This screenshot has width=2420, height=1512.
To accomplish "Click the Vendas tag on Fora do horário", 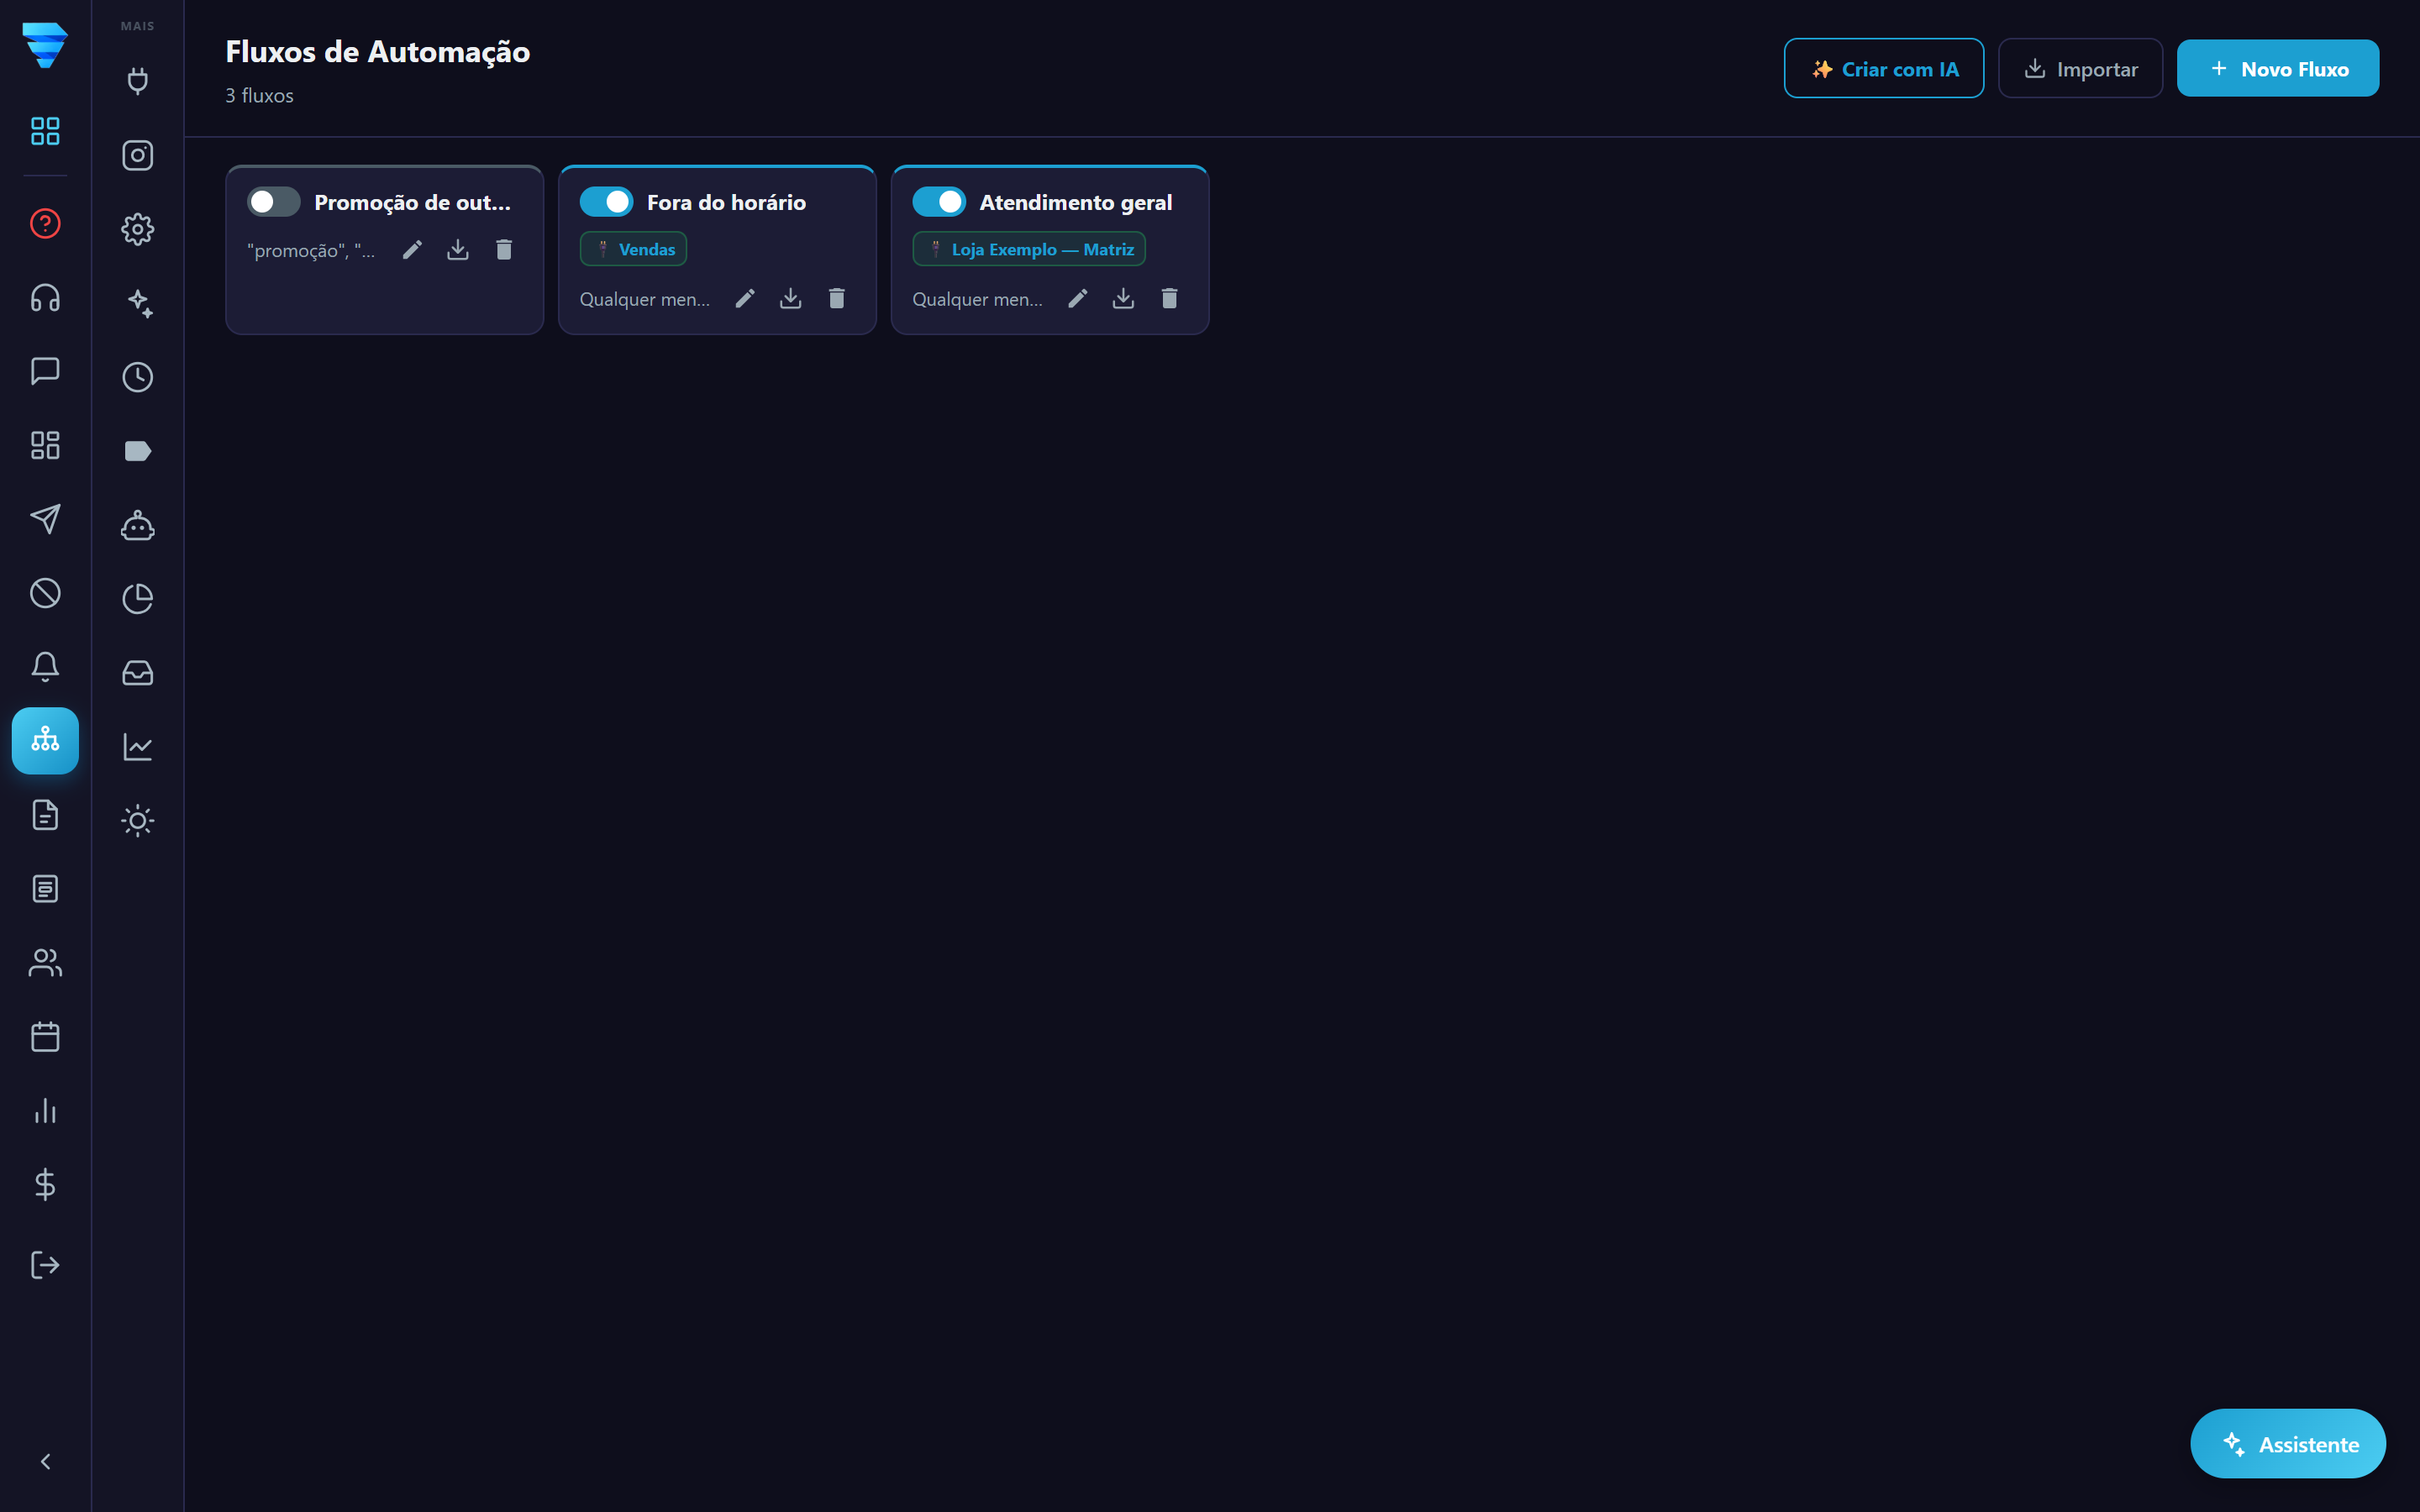I will coord(634,249).
